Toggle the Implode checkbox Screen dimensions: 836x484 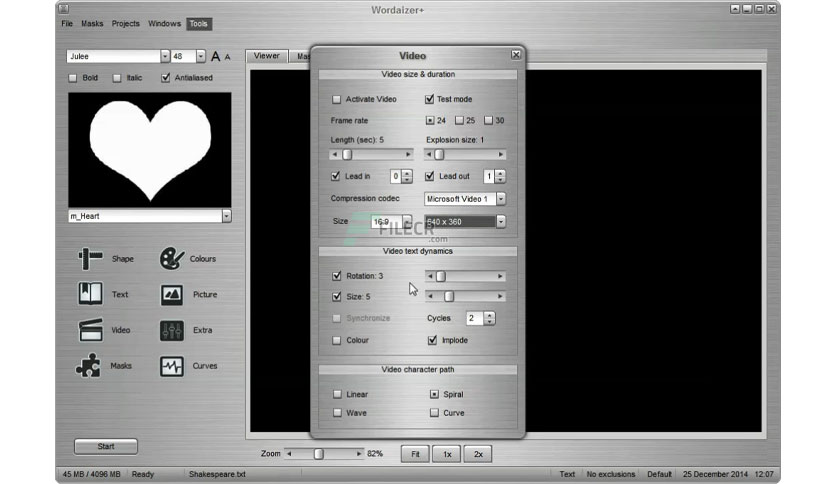[x=432, y=340]
